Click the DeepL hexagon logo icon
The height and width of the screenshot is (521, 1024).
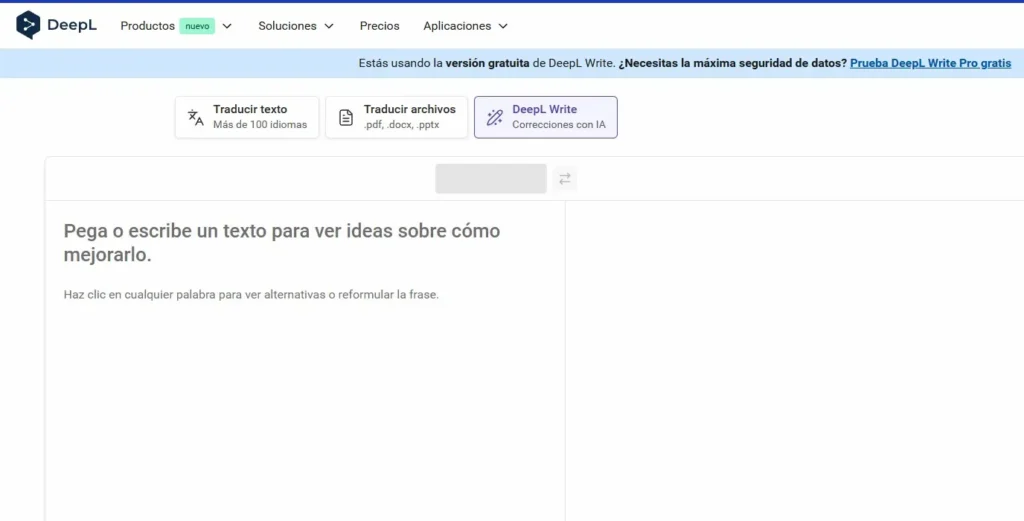27,25
